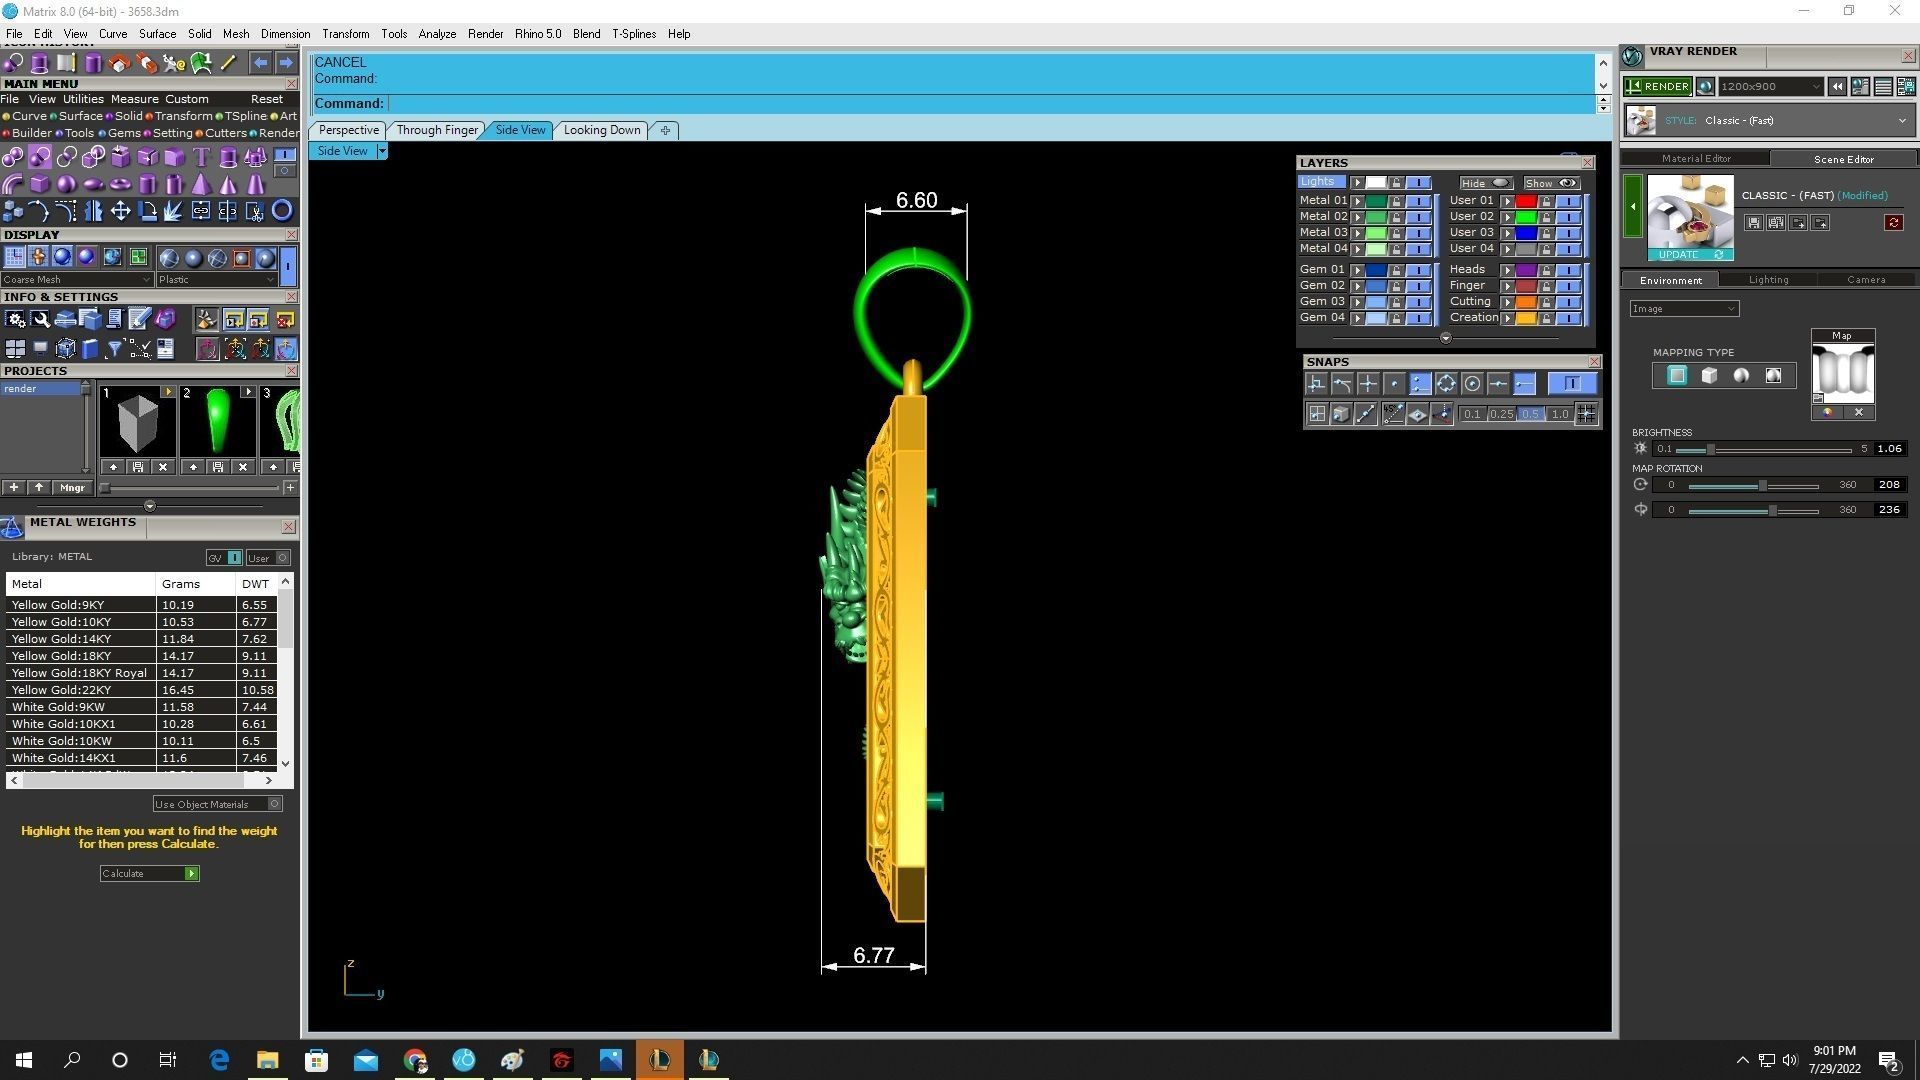Click the Center snap icon

coord(1472,384)
